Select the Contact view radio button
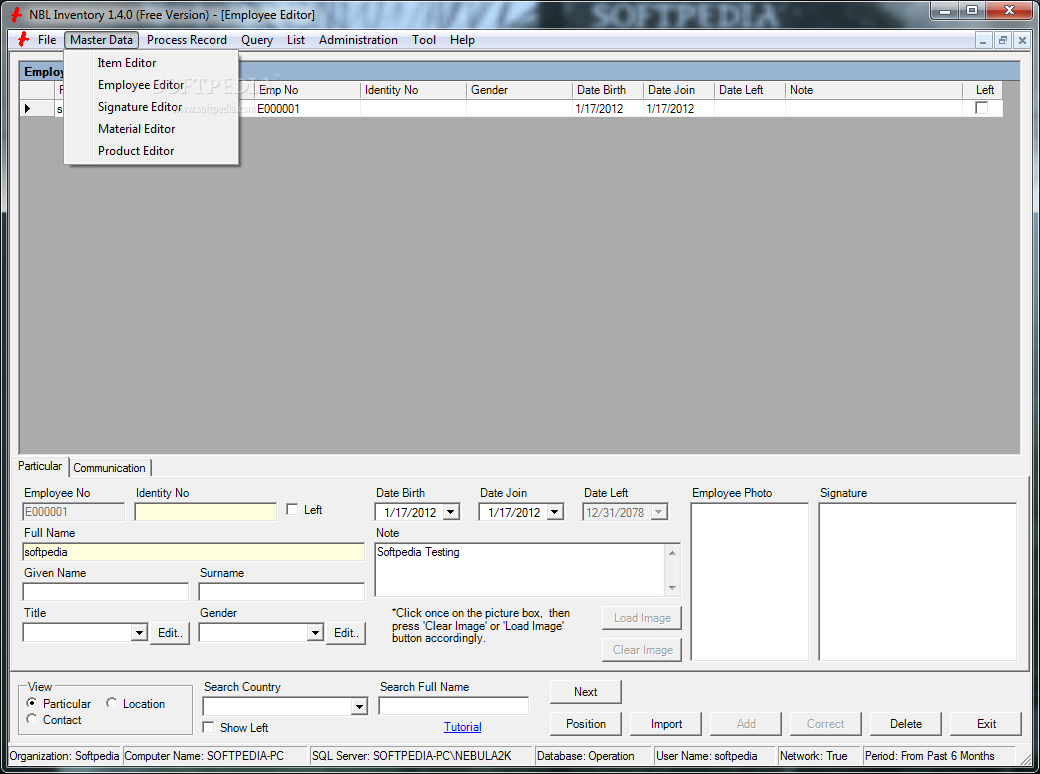Viewport: 1040px width, 774px height. 32,720
